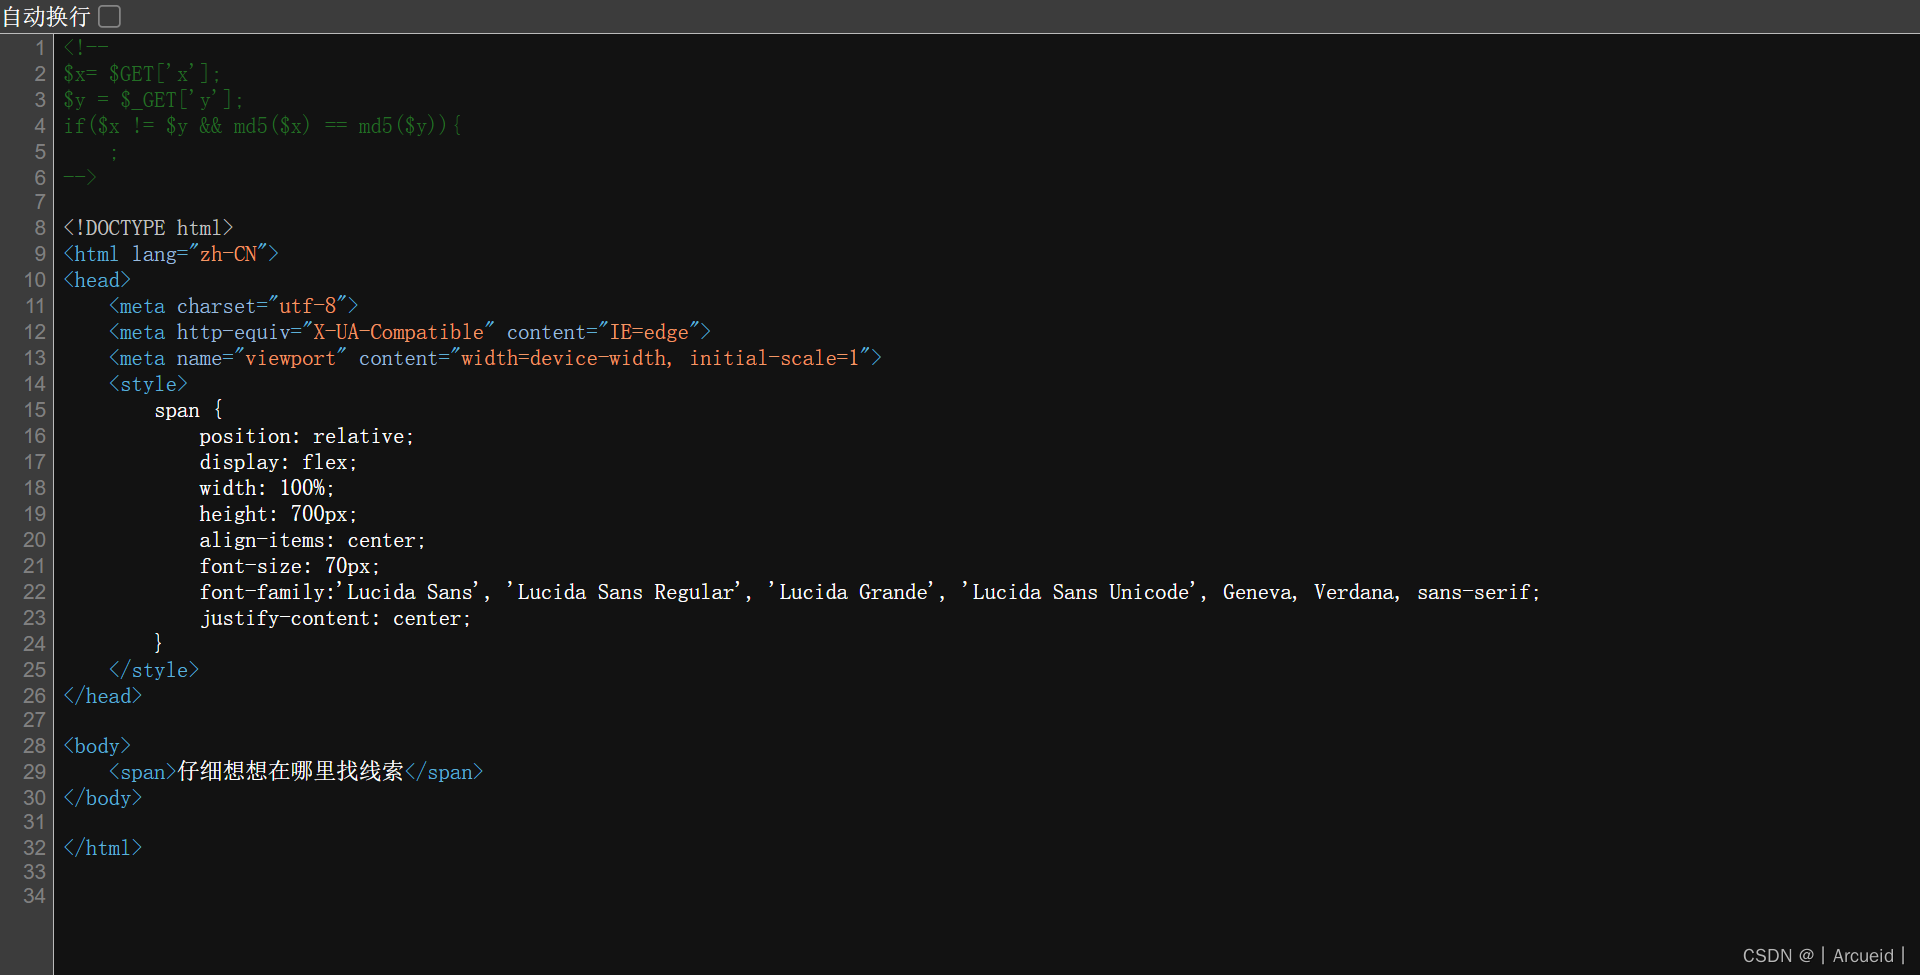1920x975 pixels.
Task: Click line number 29 in the gutter
Action: (35, 772)
